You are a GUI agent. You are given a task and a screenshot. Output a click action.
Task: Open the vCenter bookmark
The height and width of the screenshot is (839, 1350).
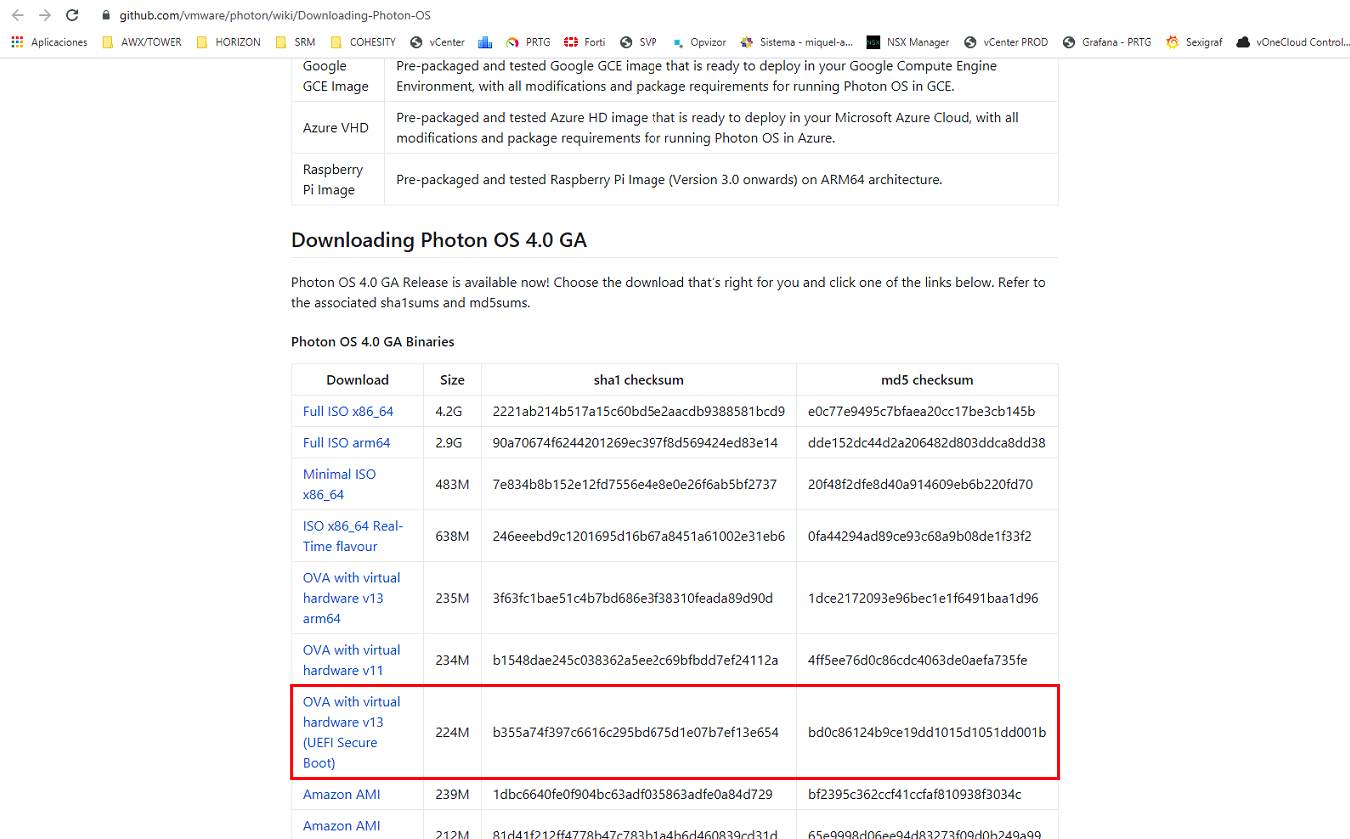click(437, 42)
